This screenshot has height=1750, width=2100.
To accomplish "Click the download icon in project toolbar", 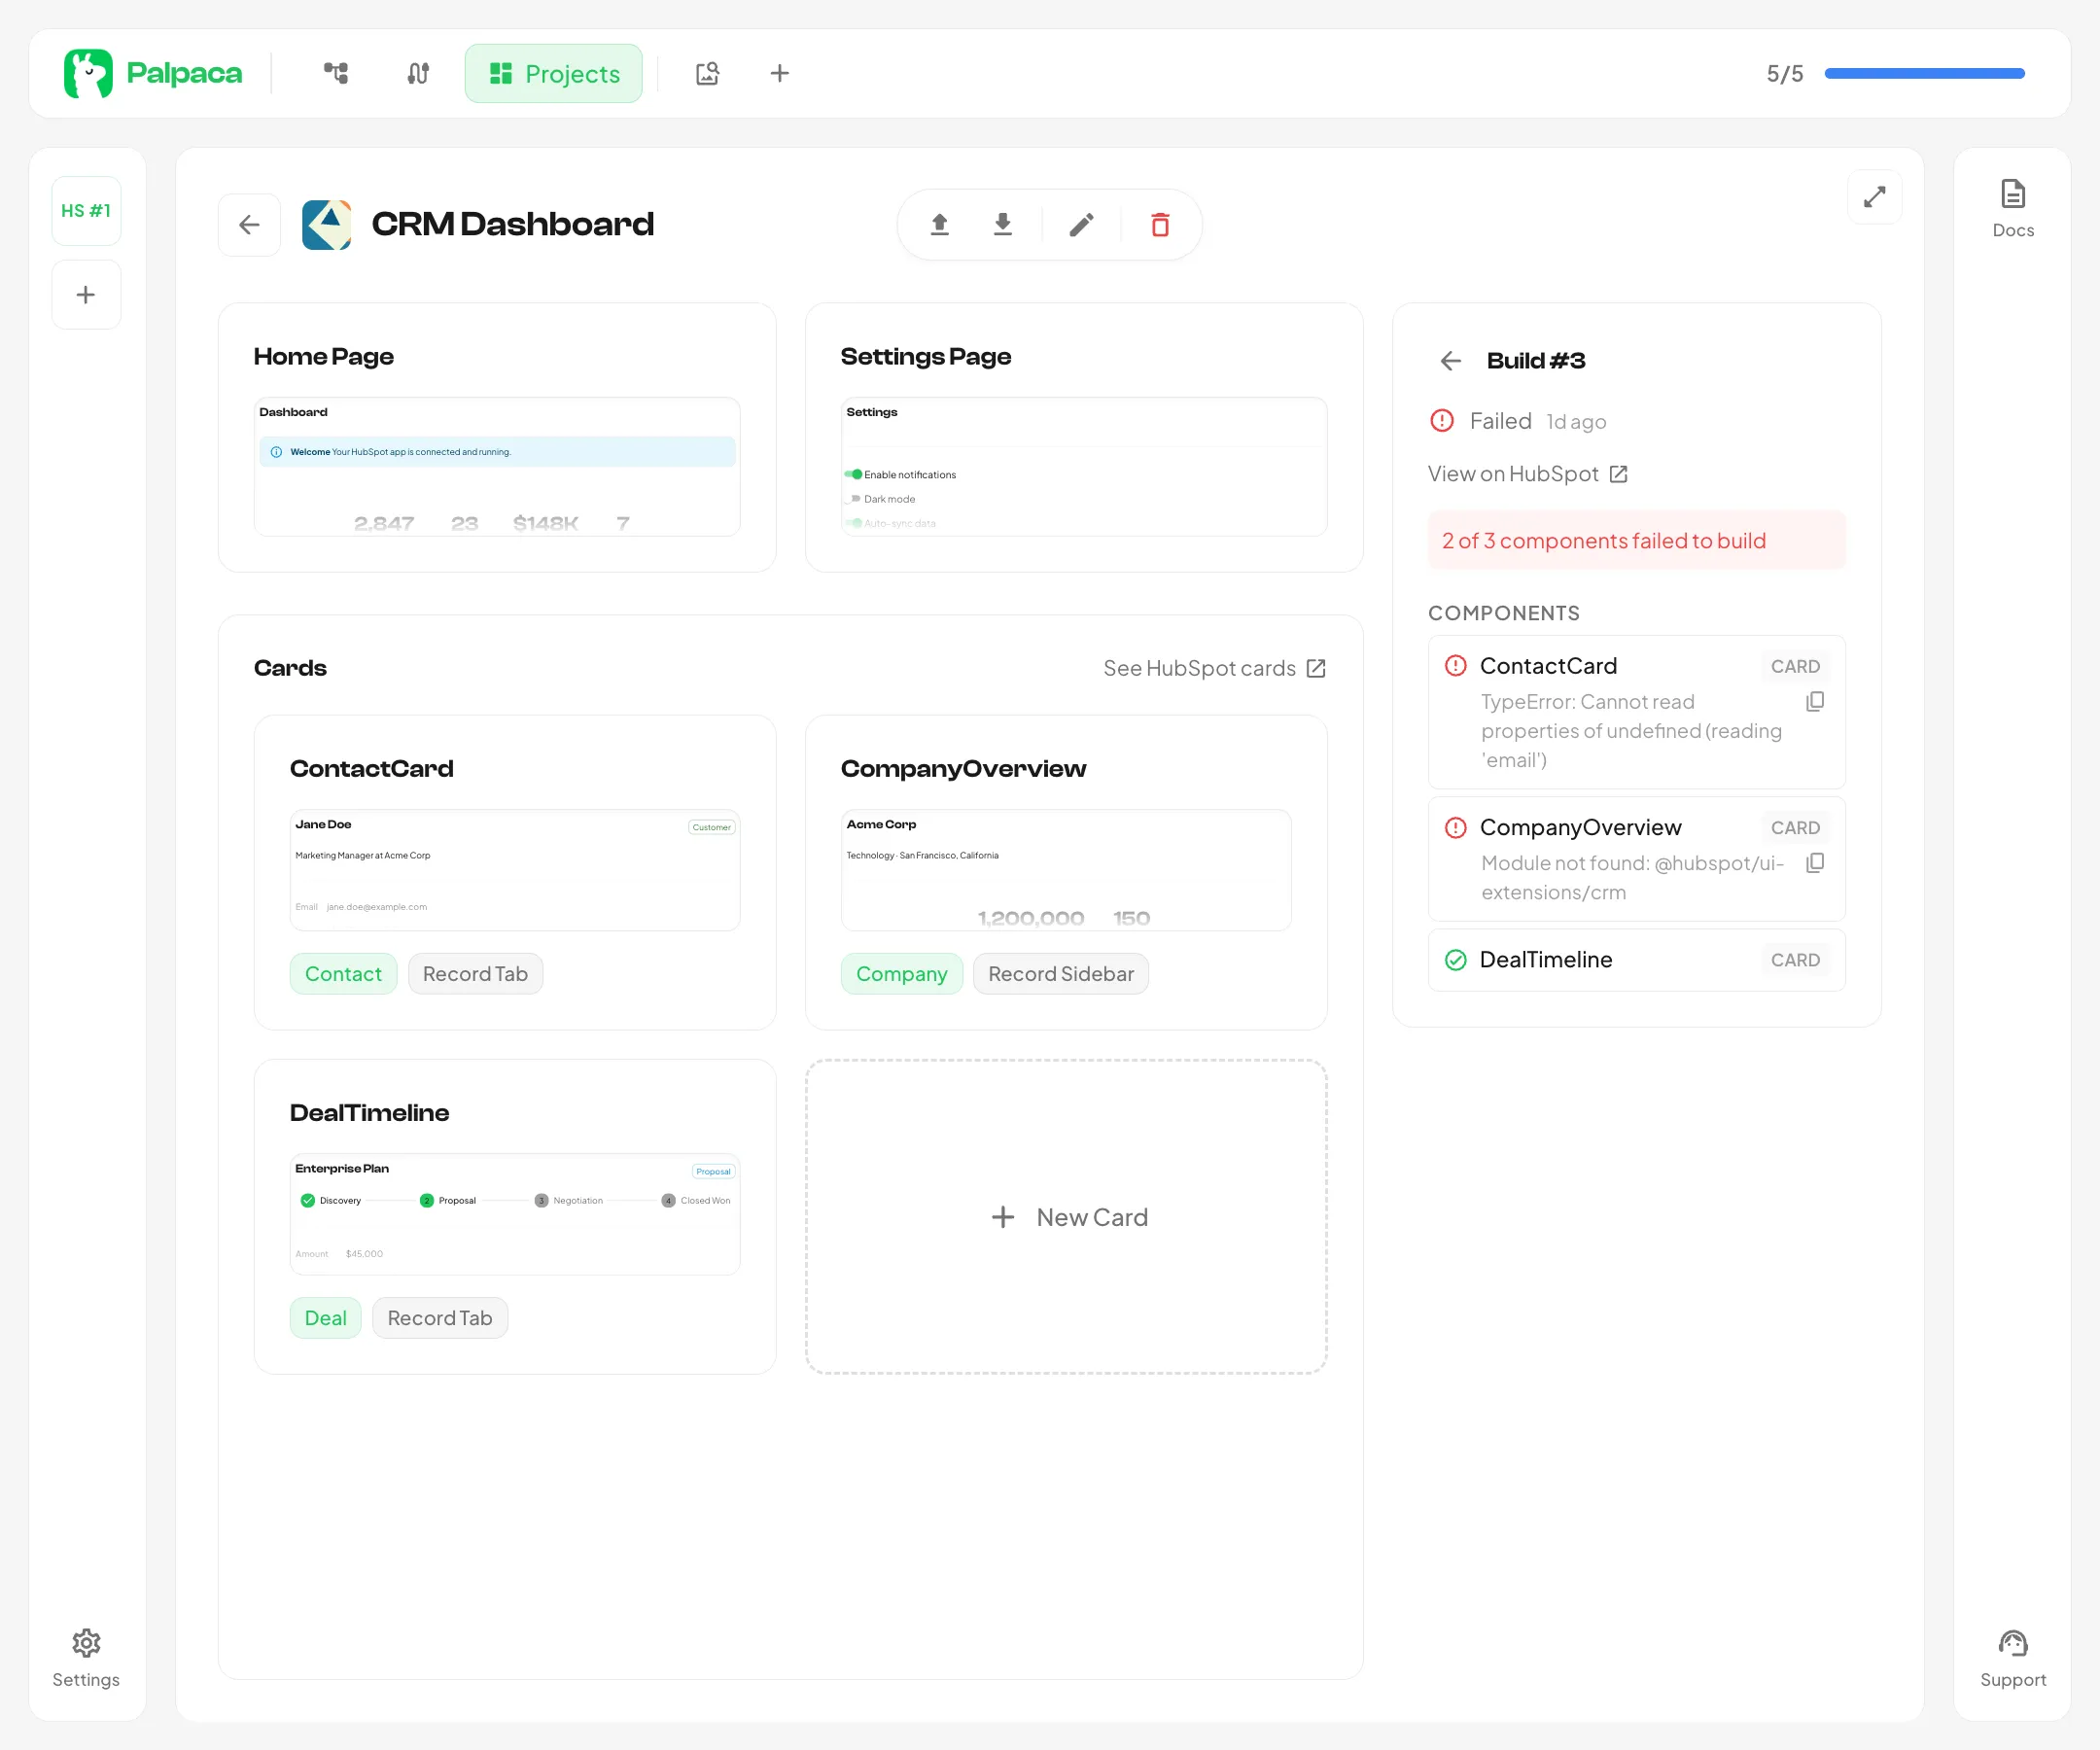I will click(x=1002, y=225).
